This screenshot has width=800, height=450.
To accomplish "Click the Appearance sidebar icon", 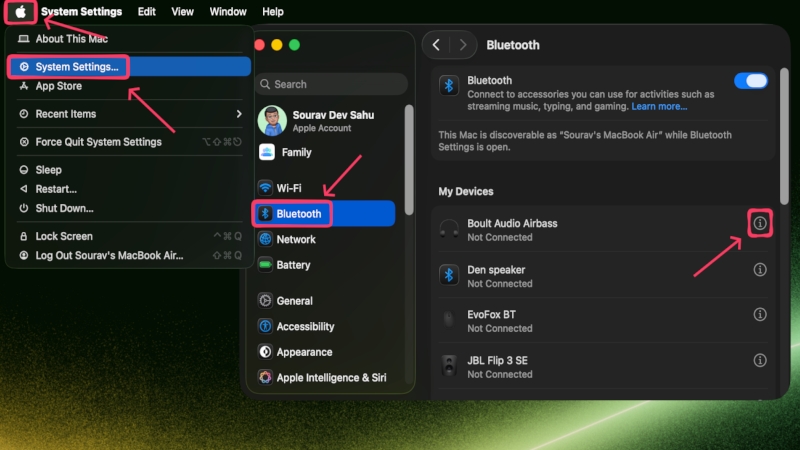I will (265, 352).
